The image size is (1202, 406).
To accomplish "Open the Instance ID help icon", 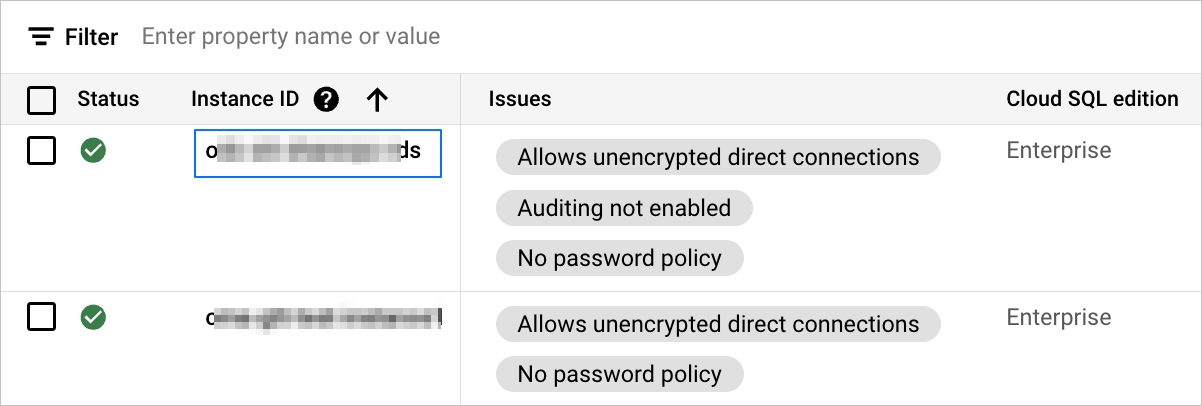I will pos(326,99).
